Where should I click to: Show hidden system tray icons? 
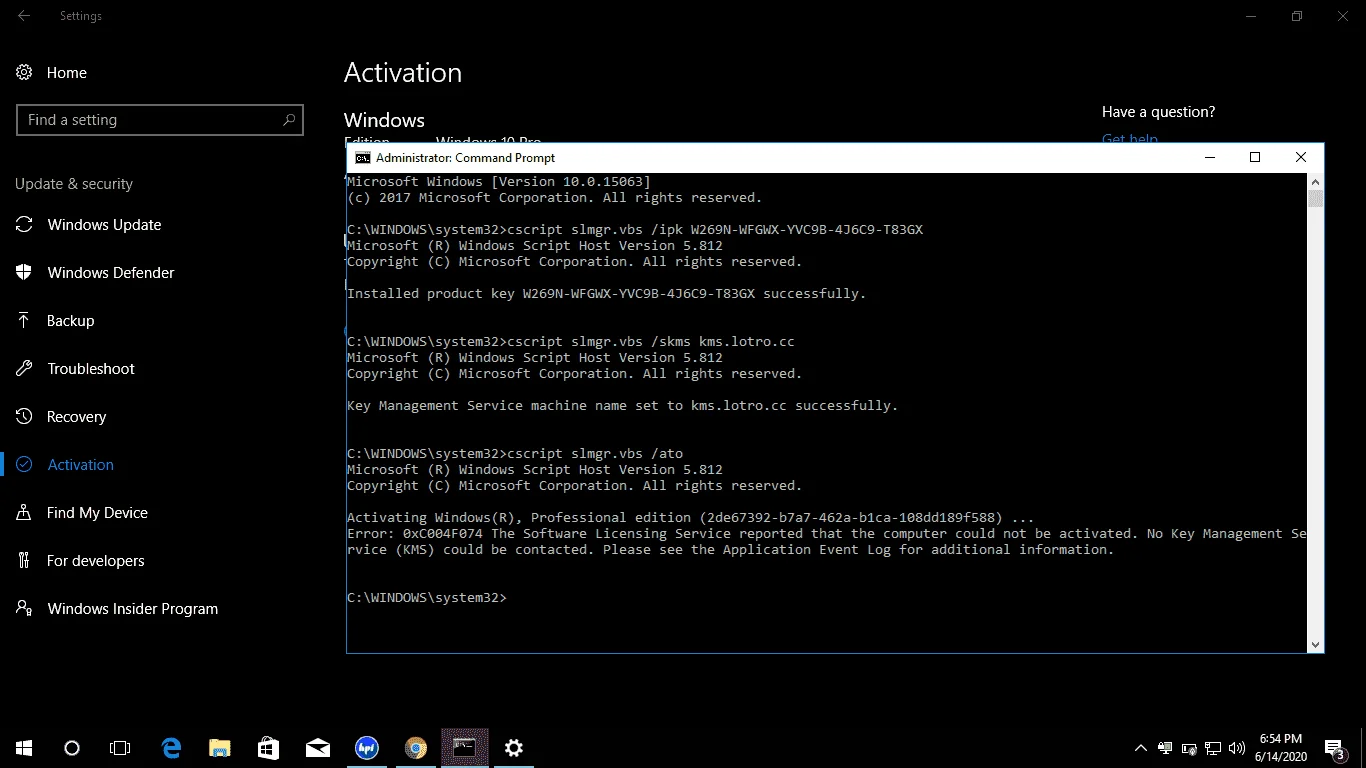tap(1141, 748)
